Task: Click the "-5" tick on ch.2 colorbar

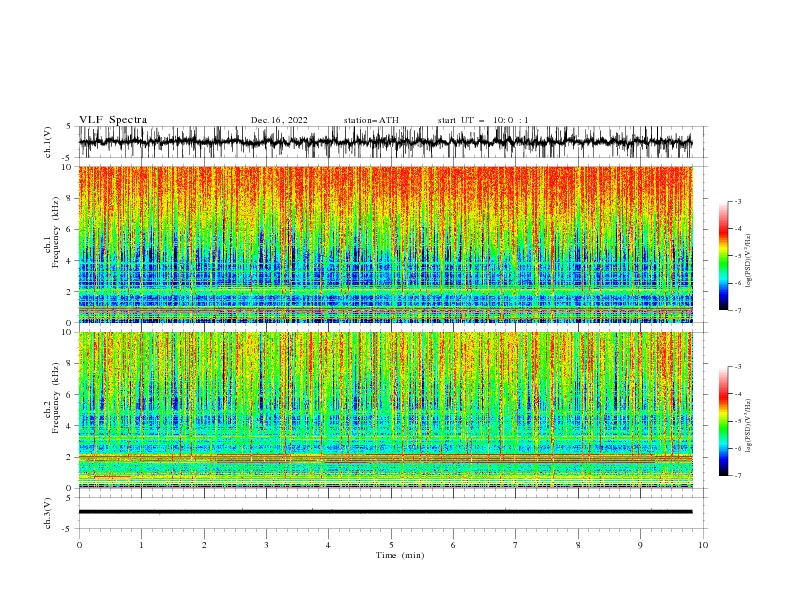Action: point(737,421)
